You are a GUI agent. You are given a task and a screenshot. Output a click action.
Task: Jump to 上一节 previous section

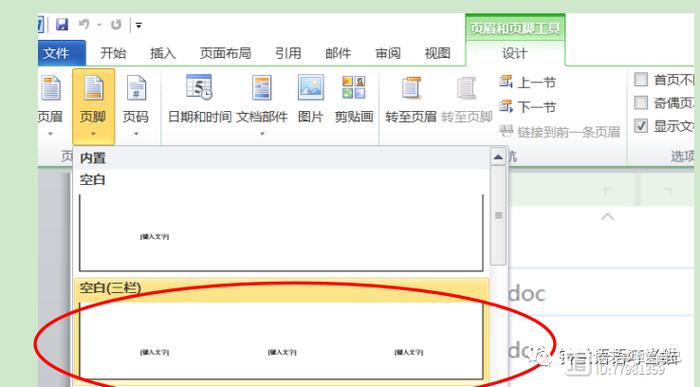527,82
